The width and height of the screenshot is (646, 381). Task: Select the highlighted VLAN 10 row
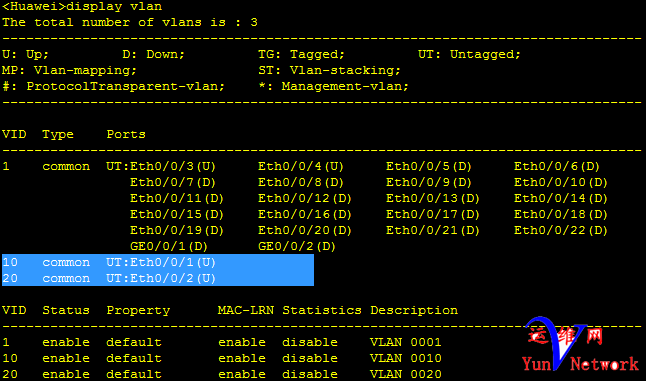pos(158,262)
